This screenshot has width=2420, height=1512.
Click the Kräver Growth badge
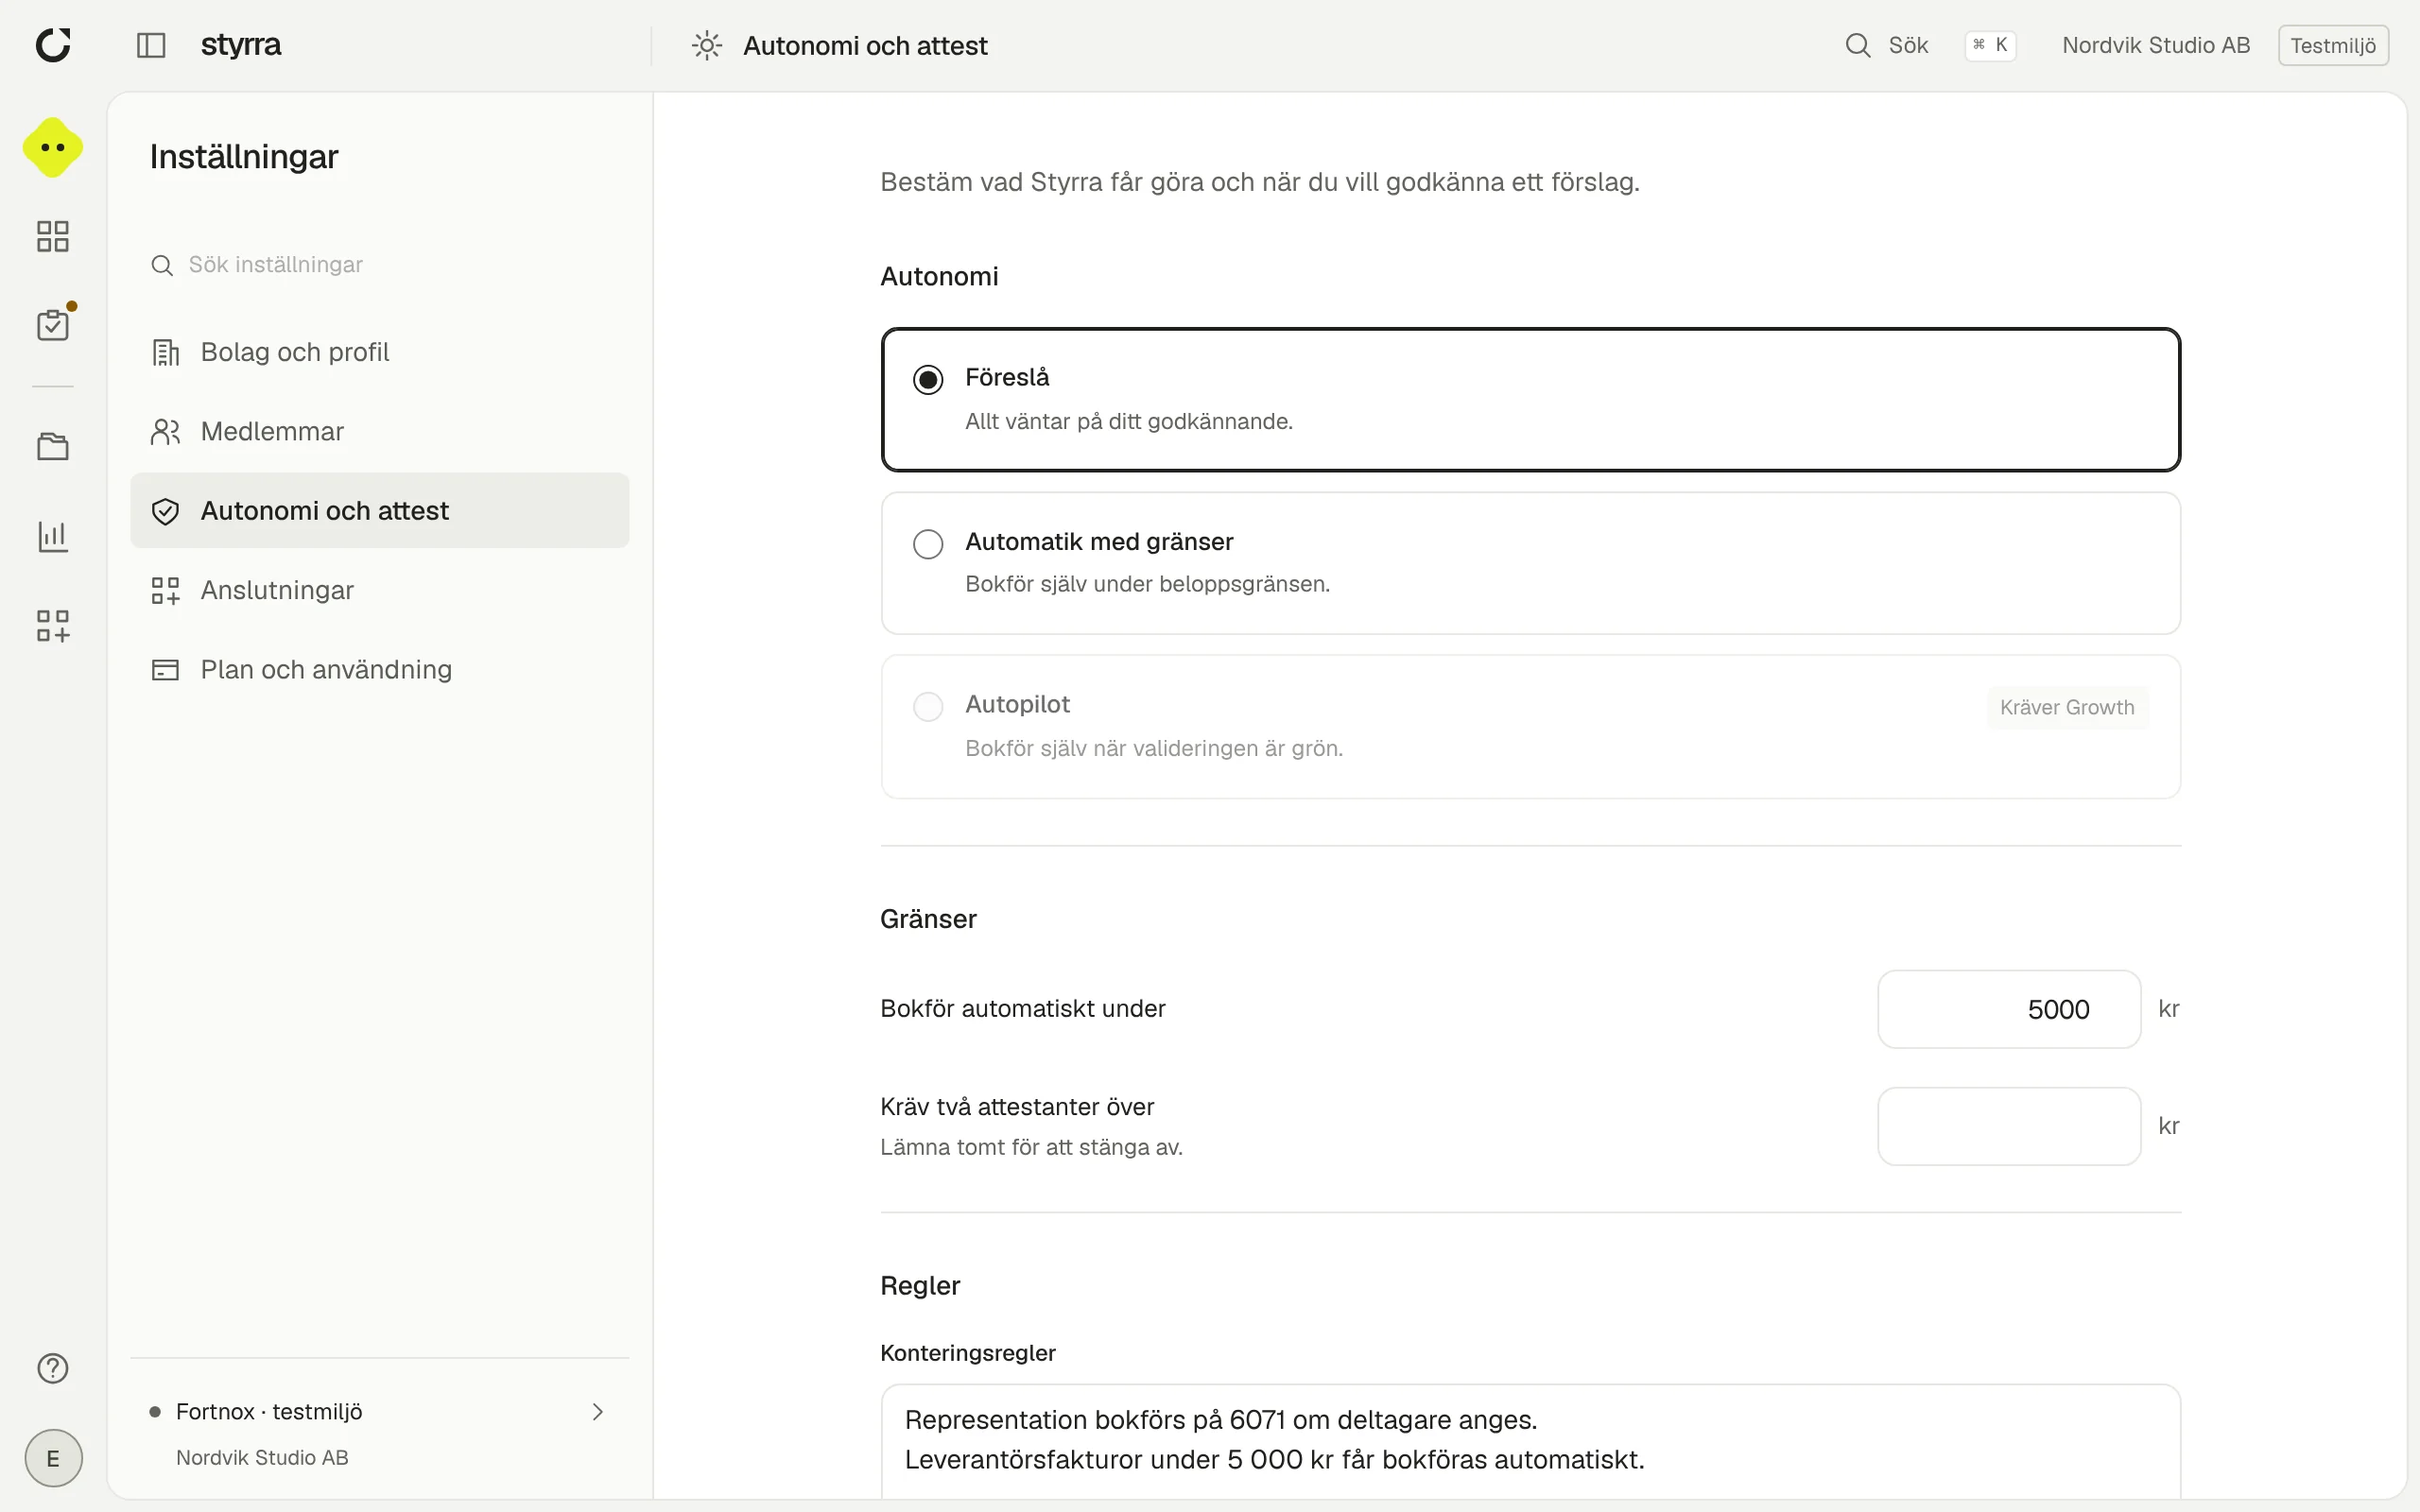click(x=2067, y=707)
